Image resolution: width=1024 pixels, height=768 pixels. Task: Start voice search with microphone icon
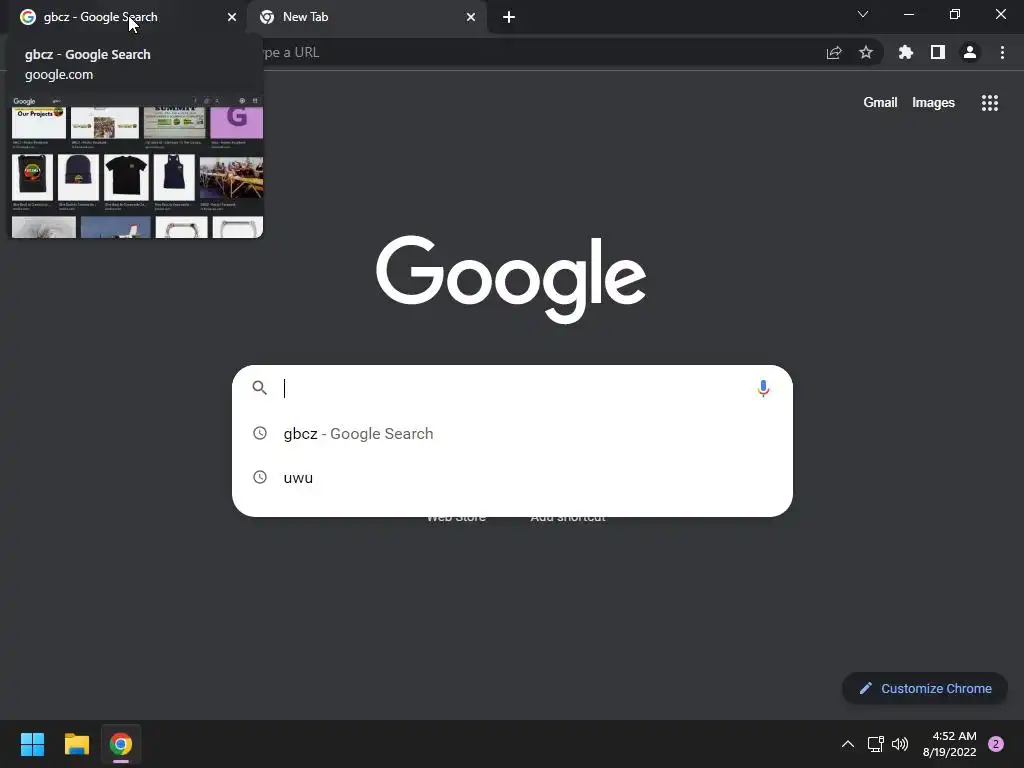click(x=763, y=388)
